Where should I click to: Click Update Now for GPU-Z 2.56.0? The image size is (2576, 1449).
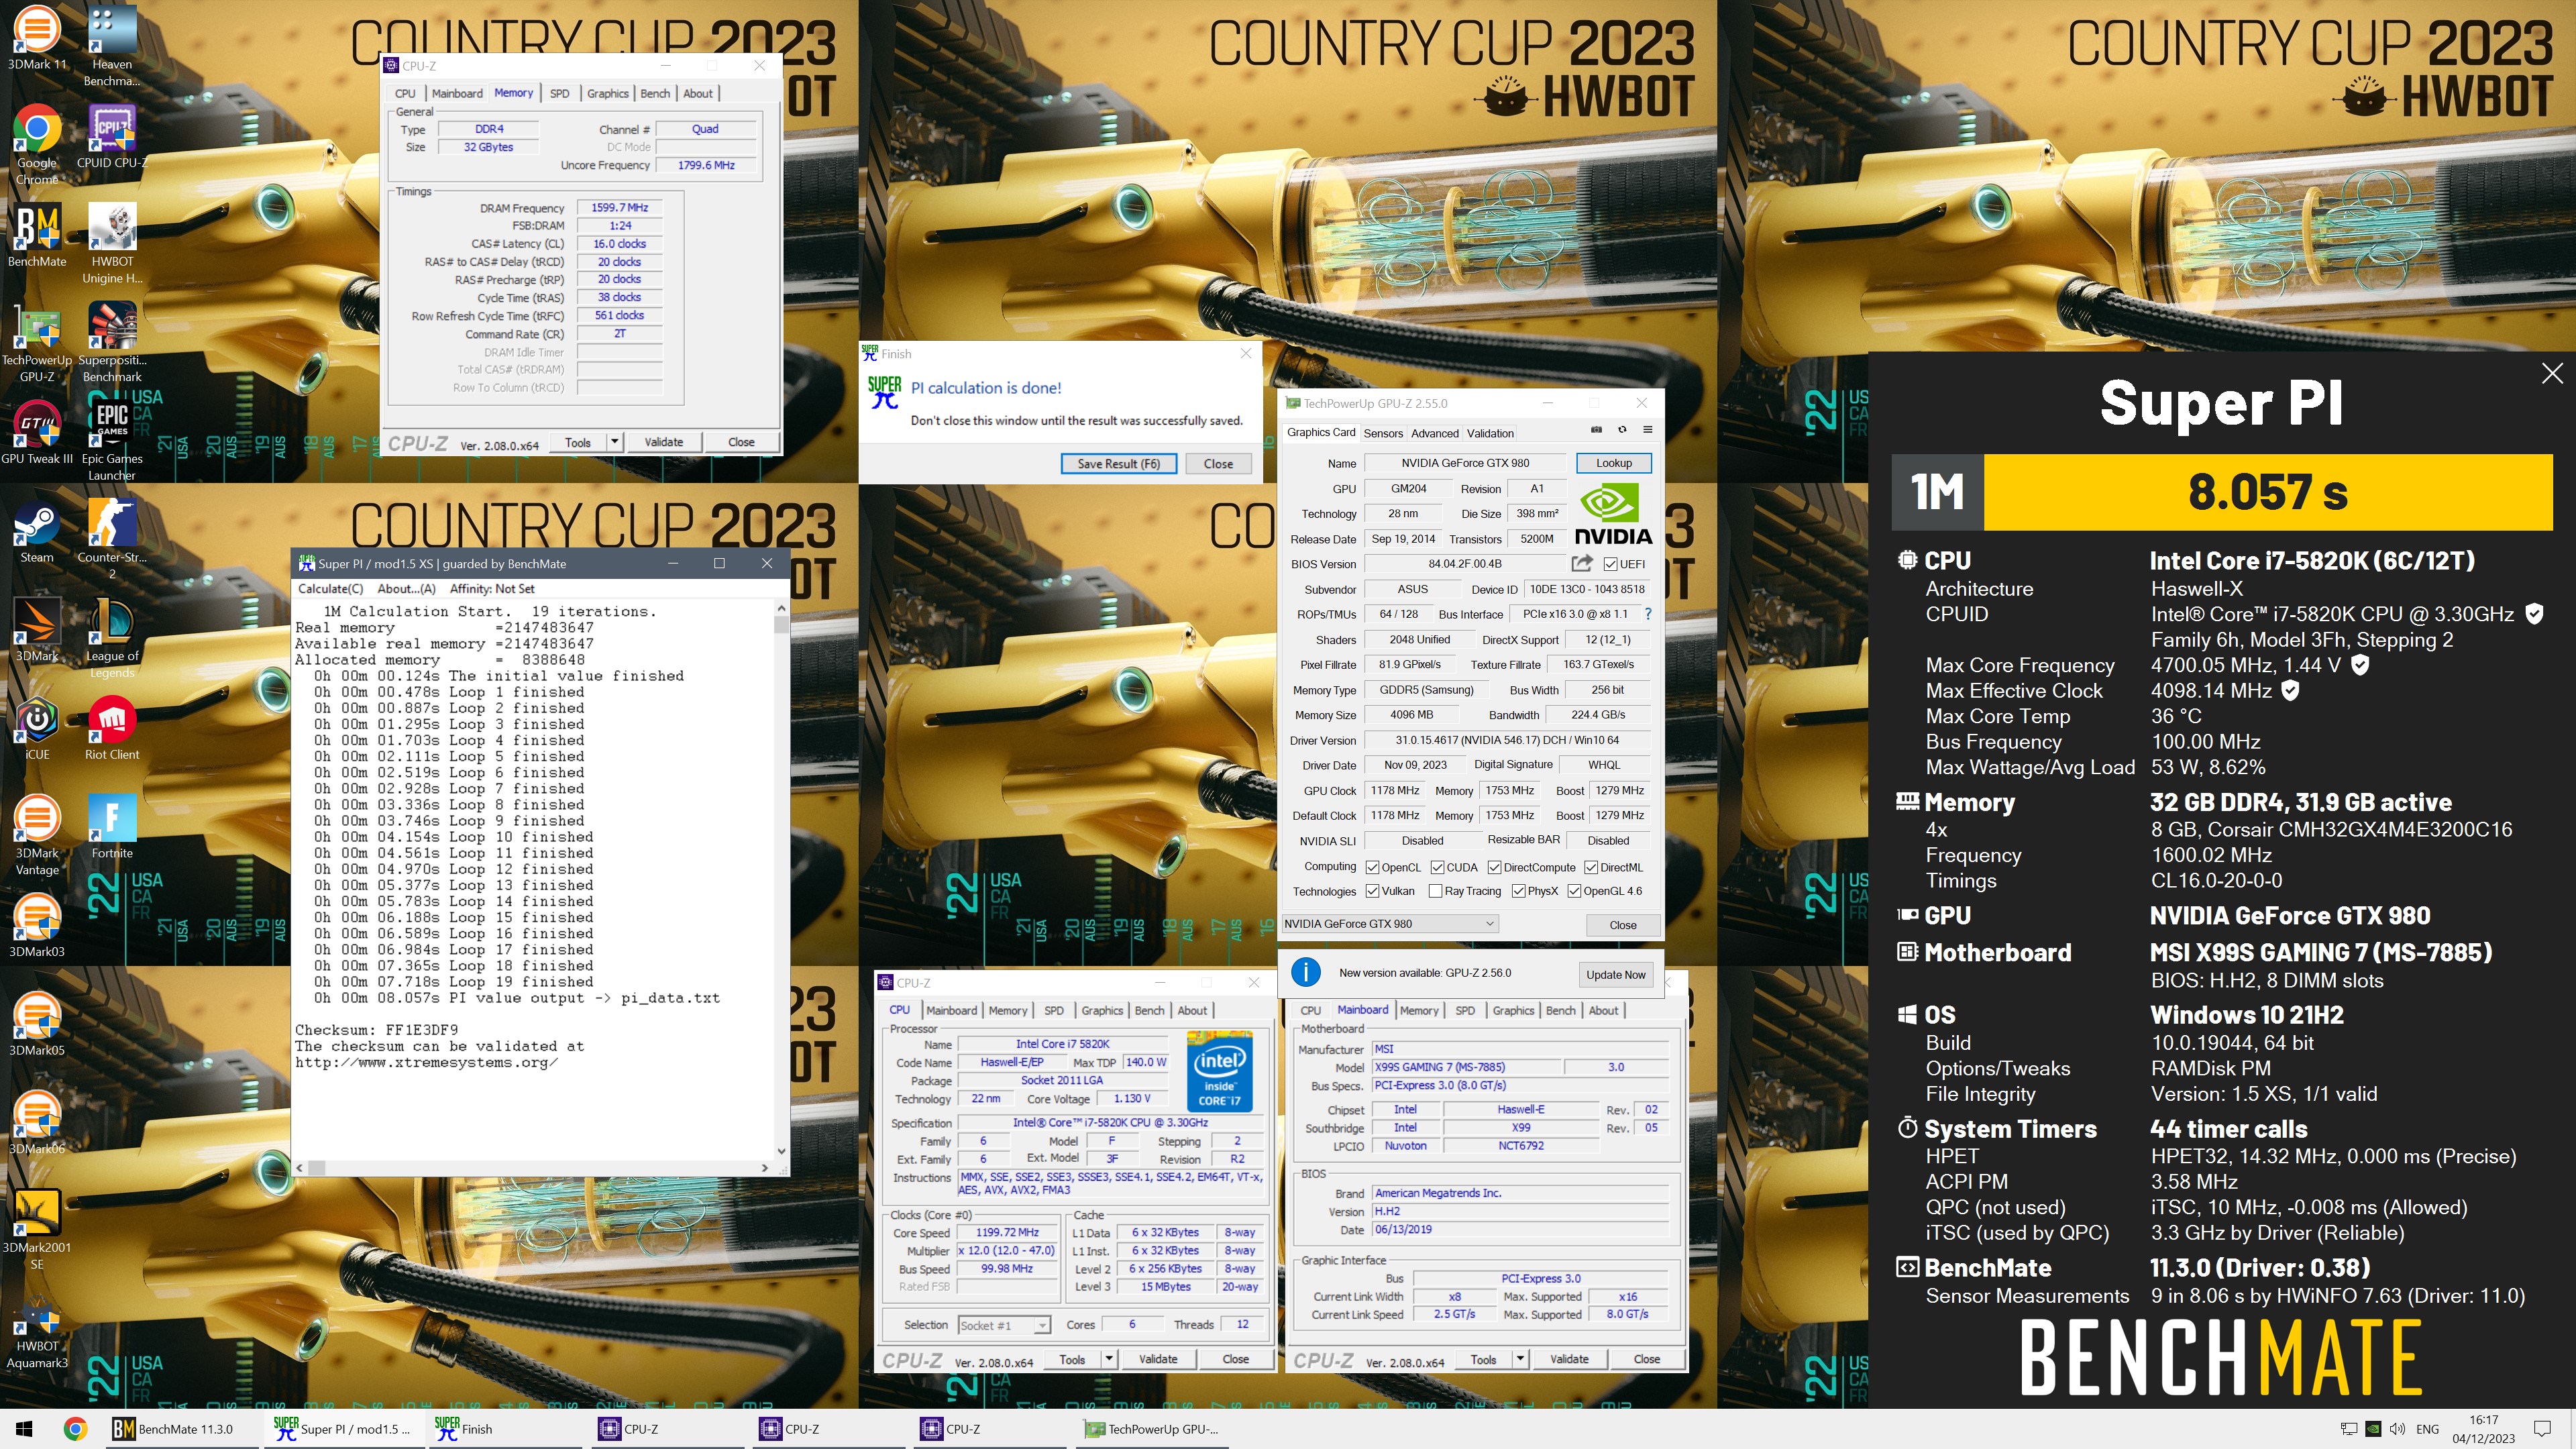[1615, 974]
